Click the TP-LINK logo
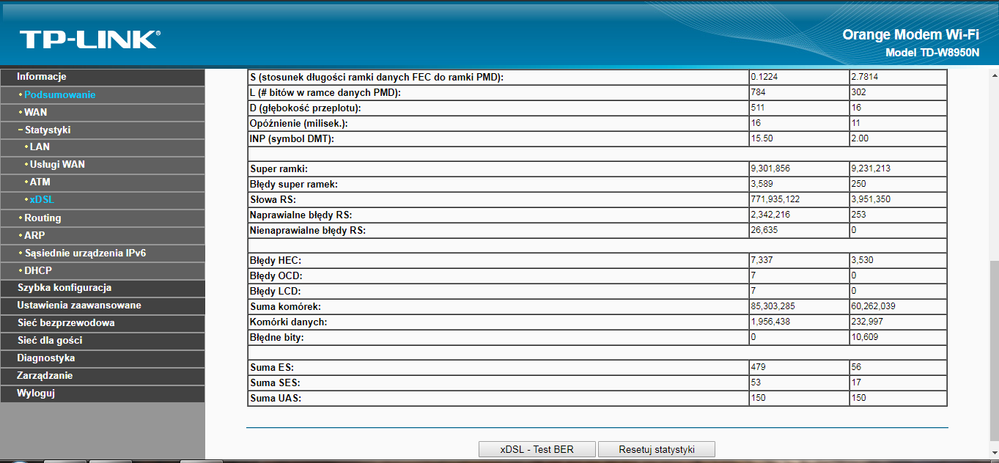 [90, 39]
